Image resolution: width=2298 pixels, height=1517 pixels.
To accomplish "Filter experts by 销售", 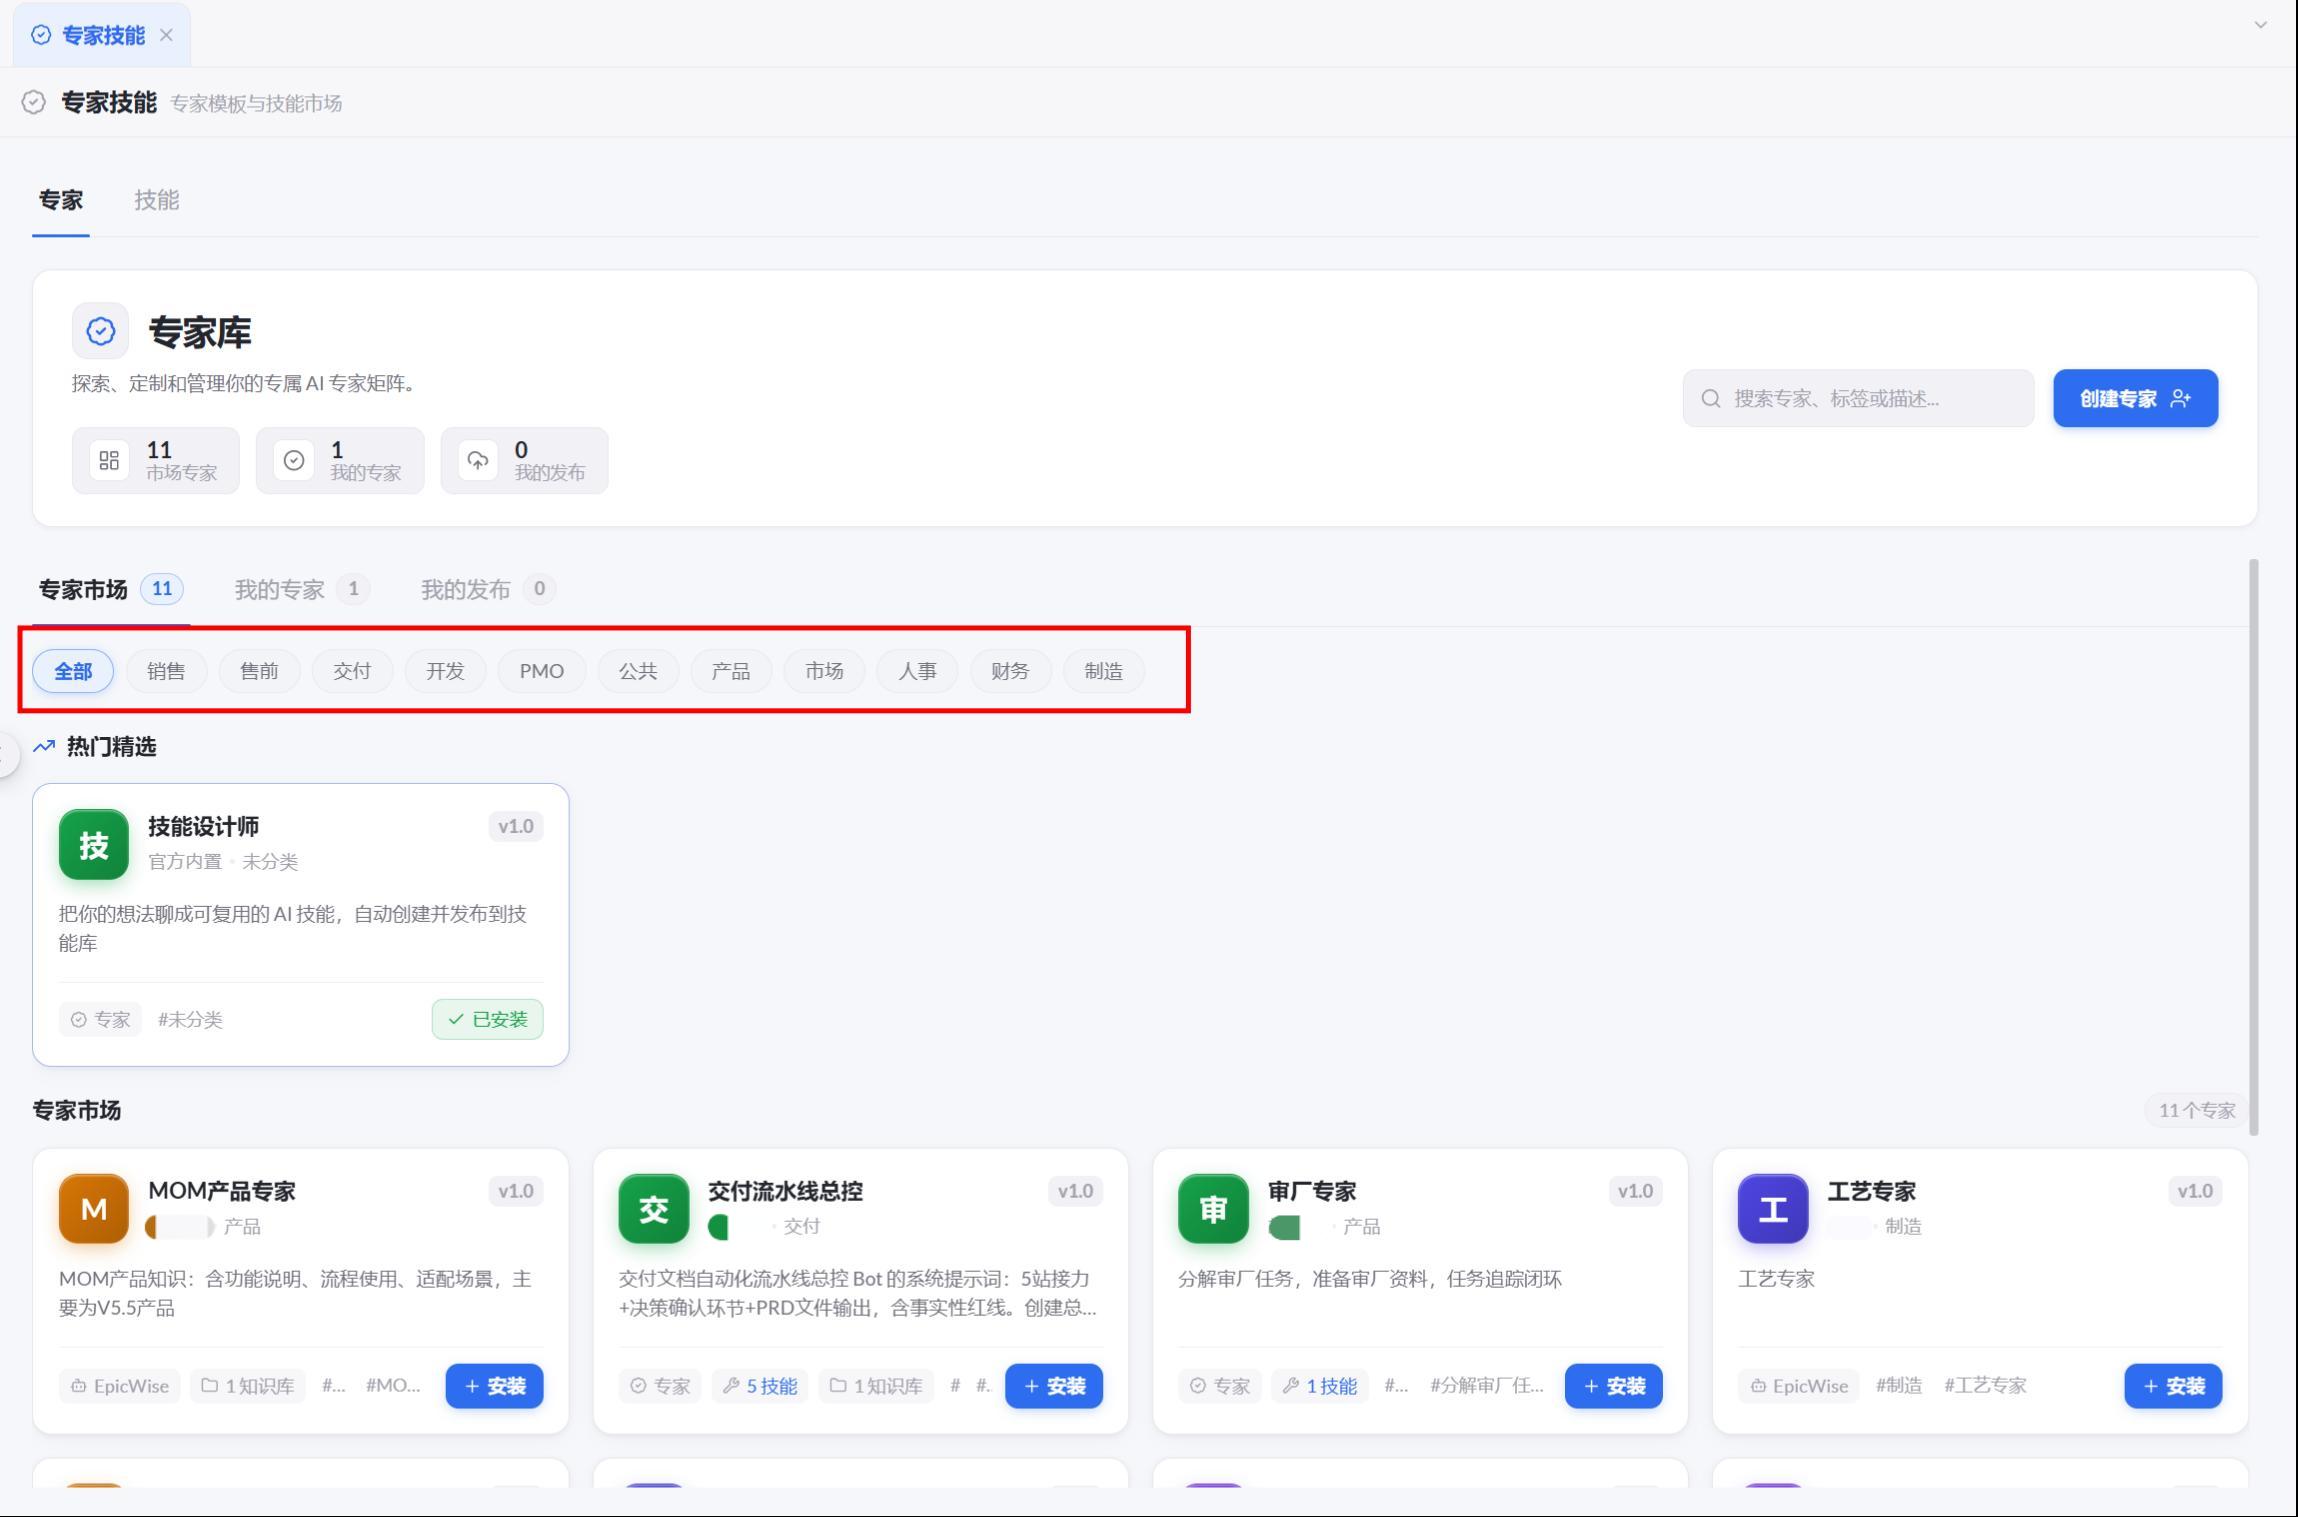I will pyautogui.click(x=166, y=671).
